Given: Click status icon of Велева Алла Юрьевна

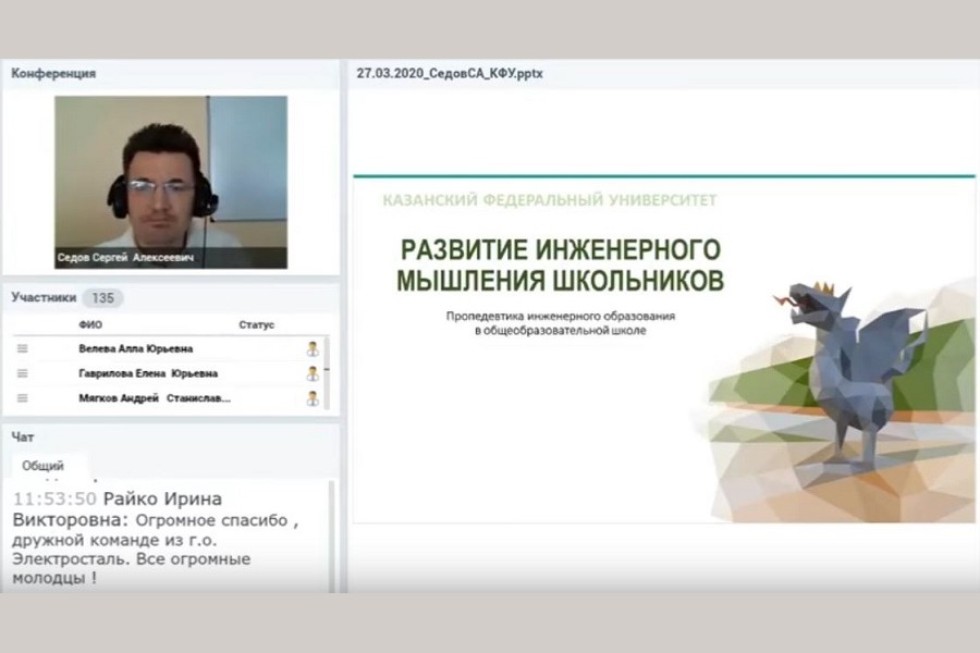Looking at the screenshot, I should pos(312,349).
